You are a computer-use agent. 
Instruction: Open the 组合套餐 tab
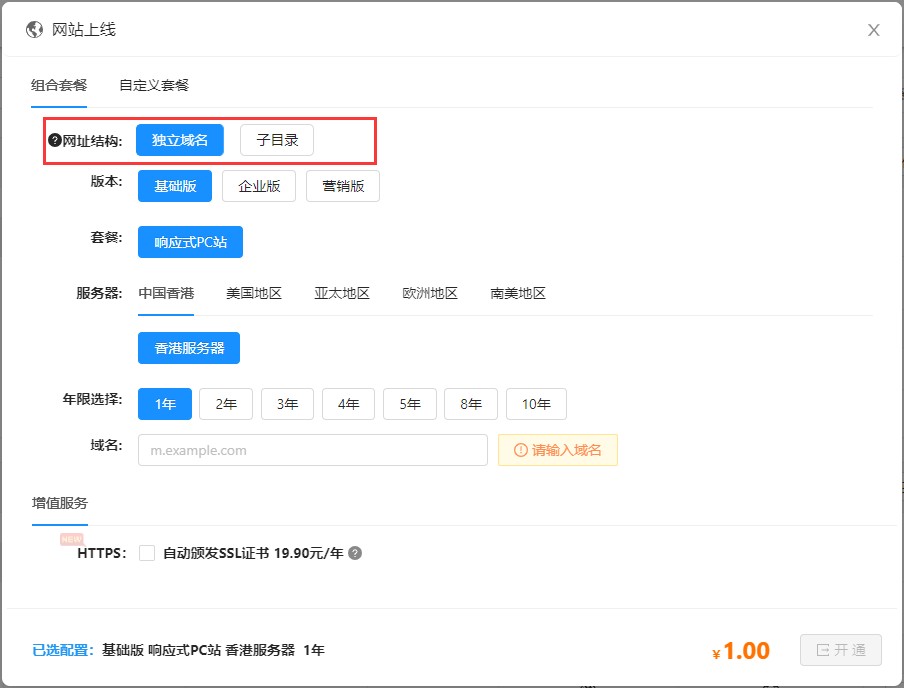(59, 85)
